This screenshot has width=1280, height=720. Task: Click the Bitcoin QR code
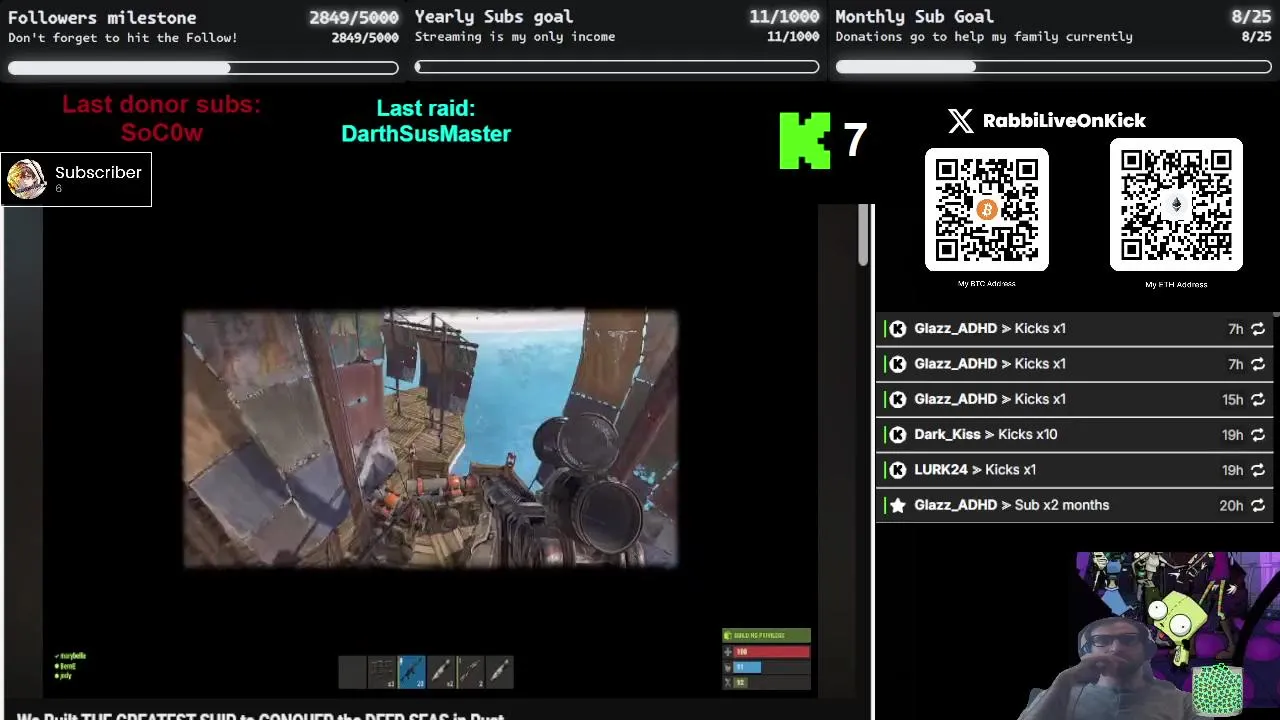pos(986,209)
